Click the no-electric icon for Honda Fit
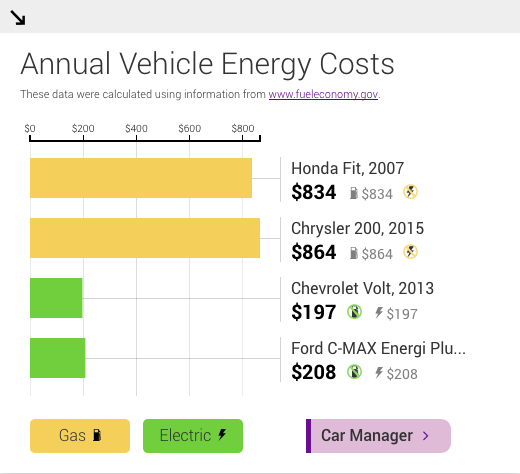 pos(410,192)
